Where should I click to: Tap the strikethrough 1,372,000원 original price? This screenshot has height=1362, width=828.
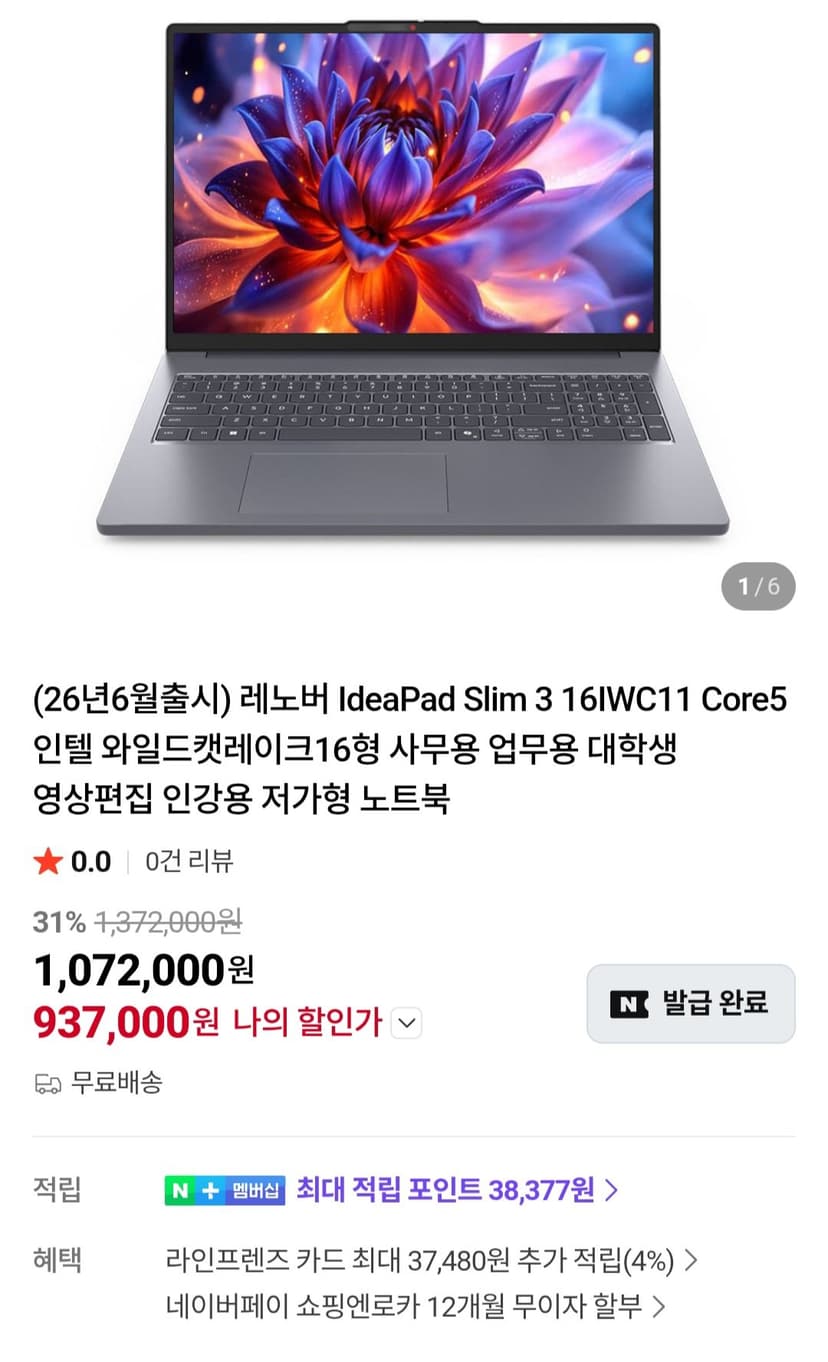(167, 922)
